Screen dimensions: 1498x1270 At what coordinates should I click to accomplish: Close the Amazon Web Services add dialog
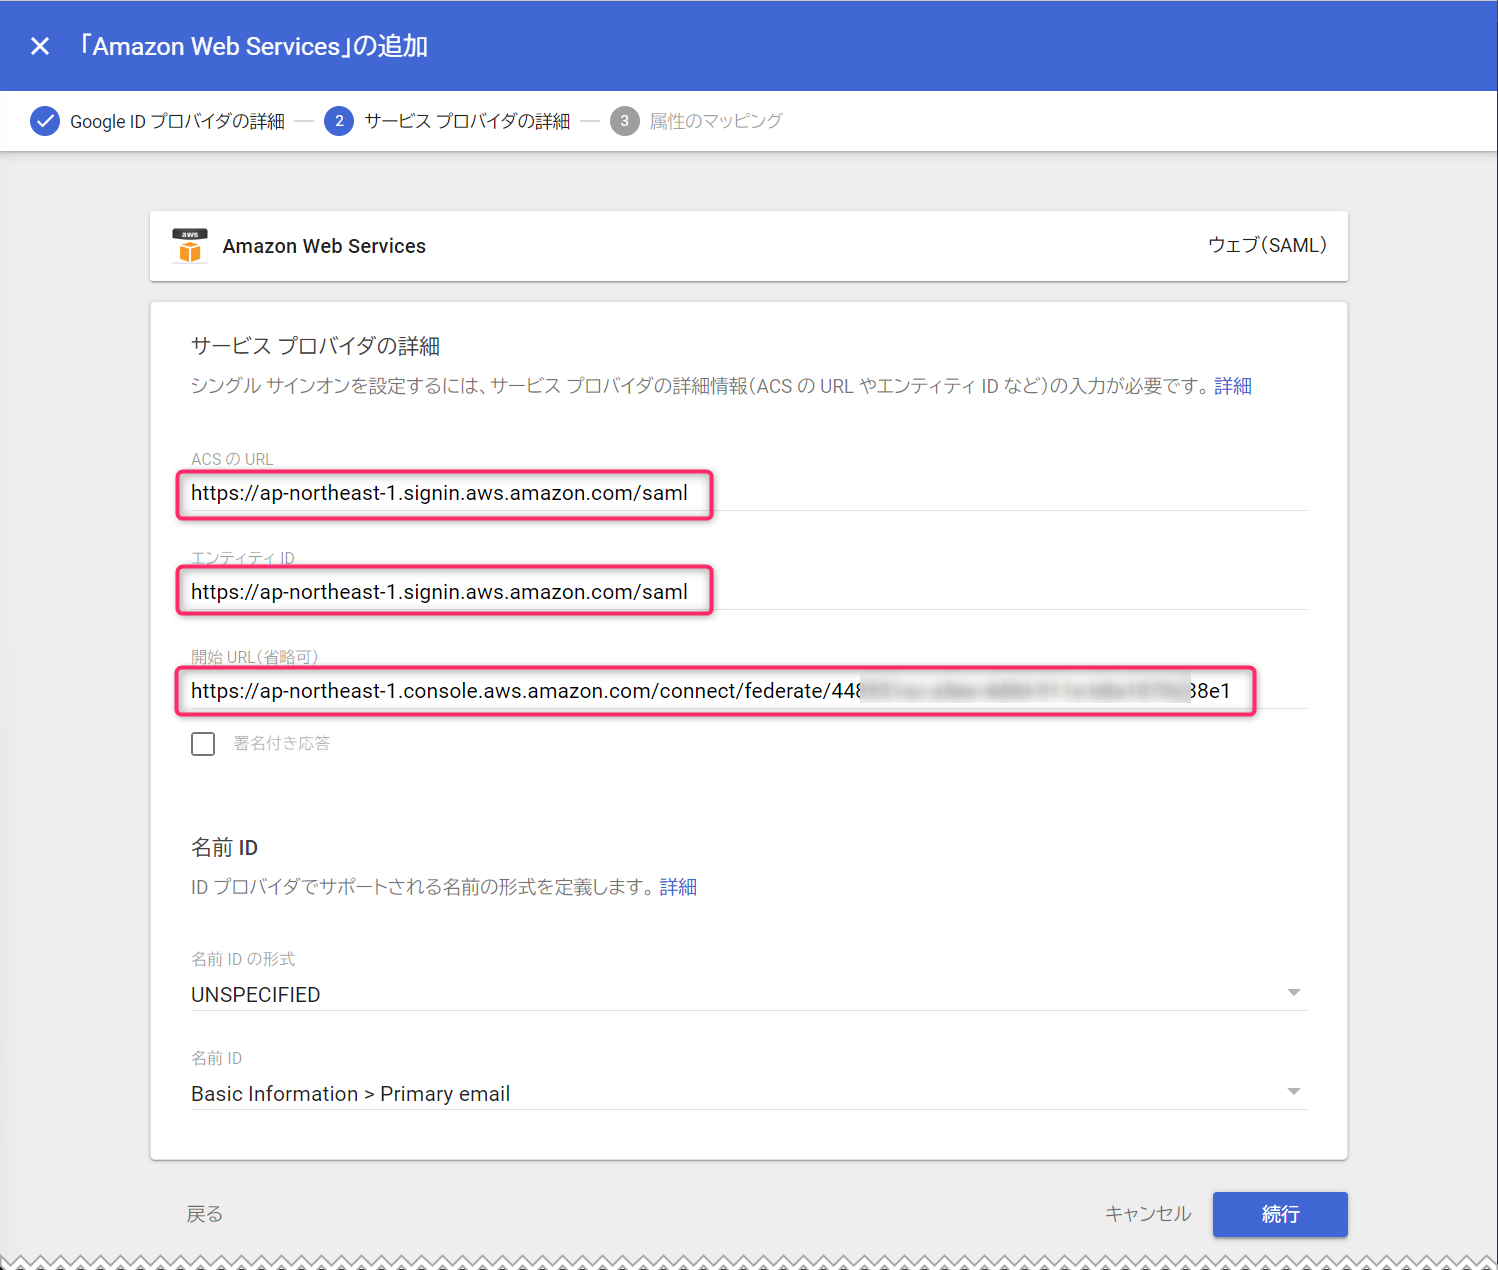tap(40, 46)
